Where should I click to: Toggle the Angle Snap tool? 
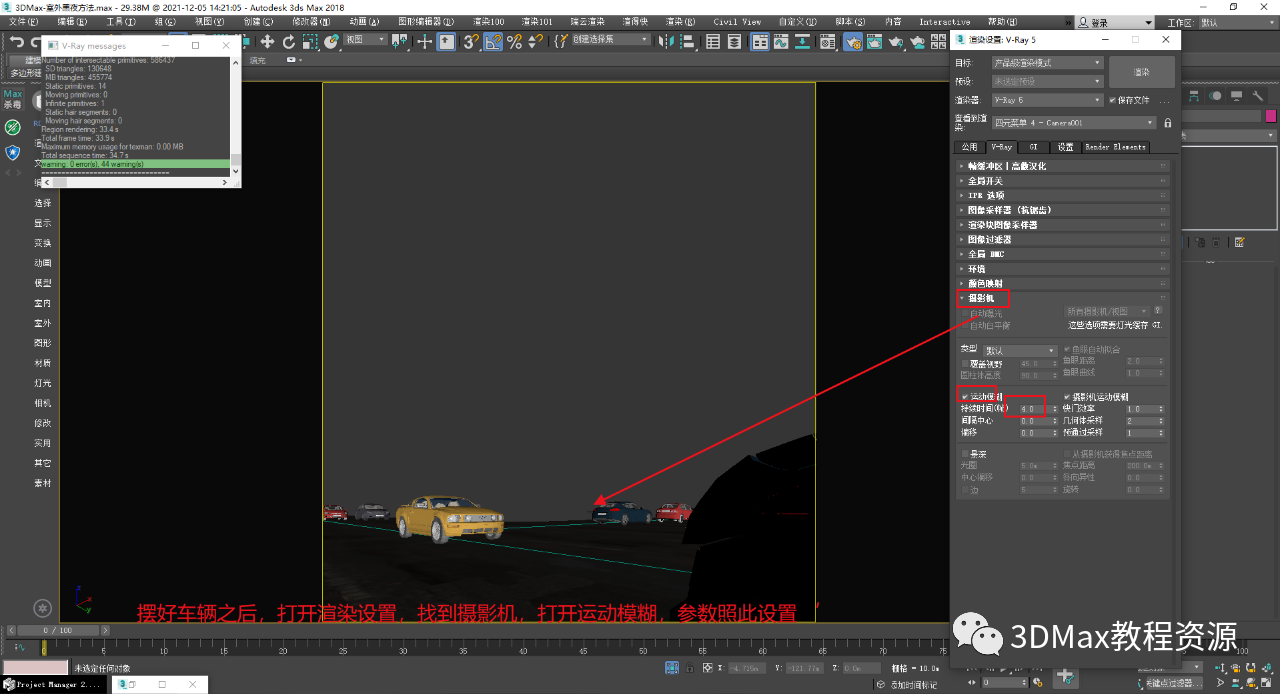494,41
